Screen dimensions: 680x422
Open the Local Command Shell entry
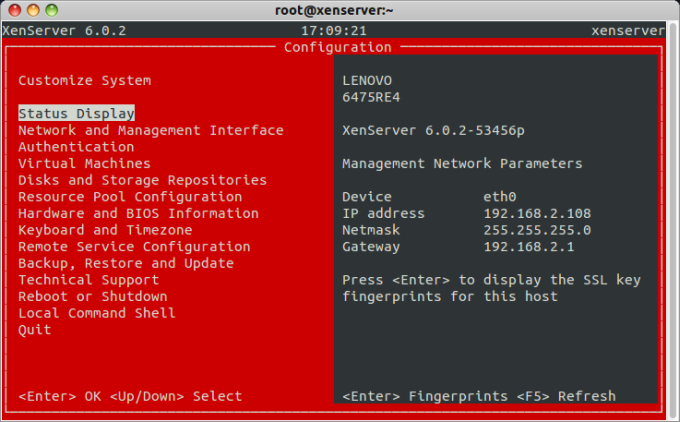97,313
